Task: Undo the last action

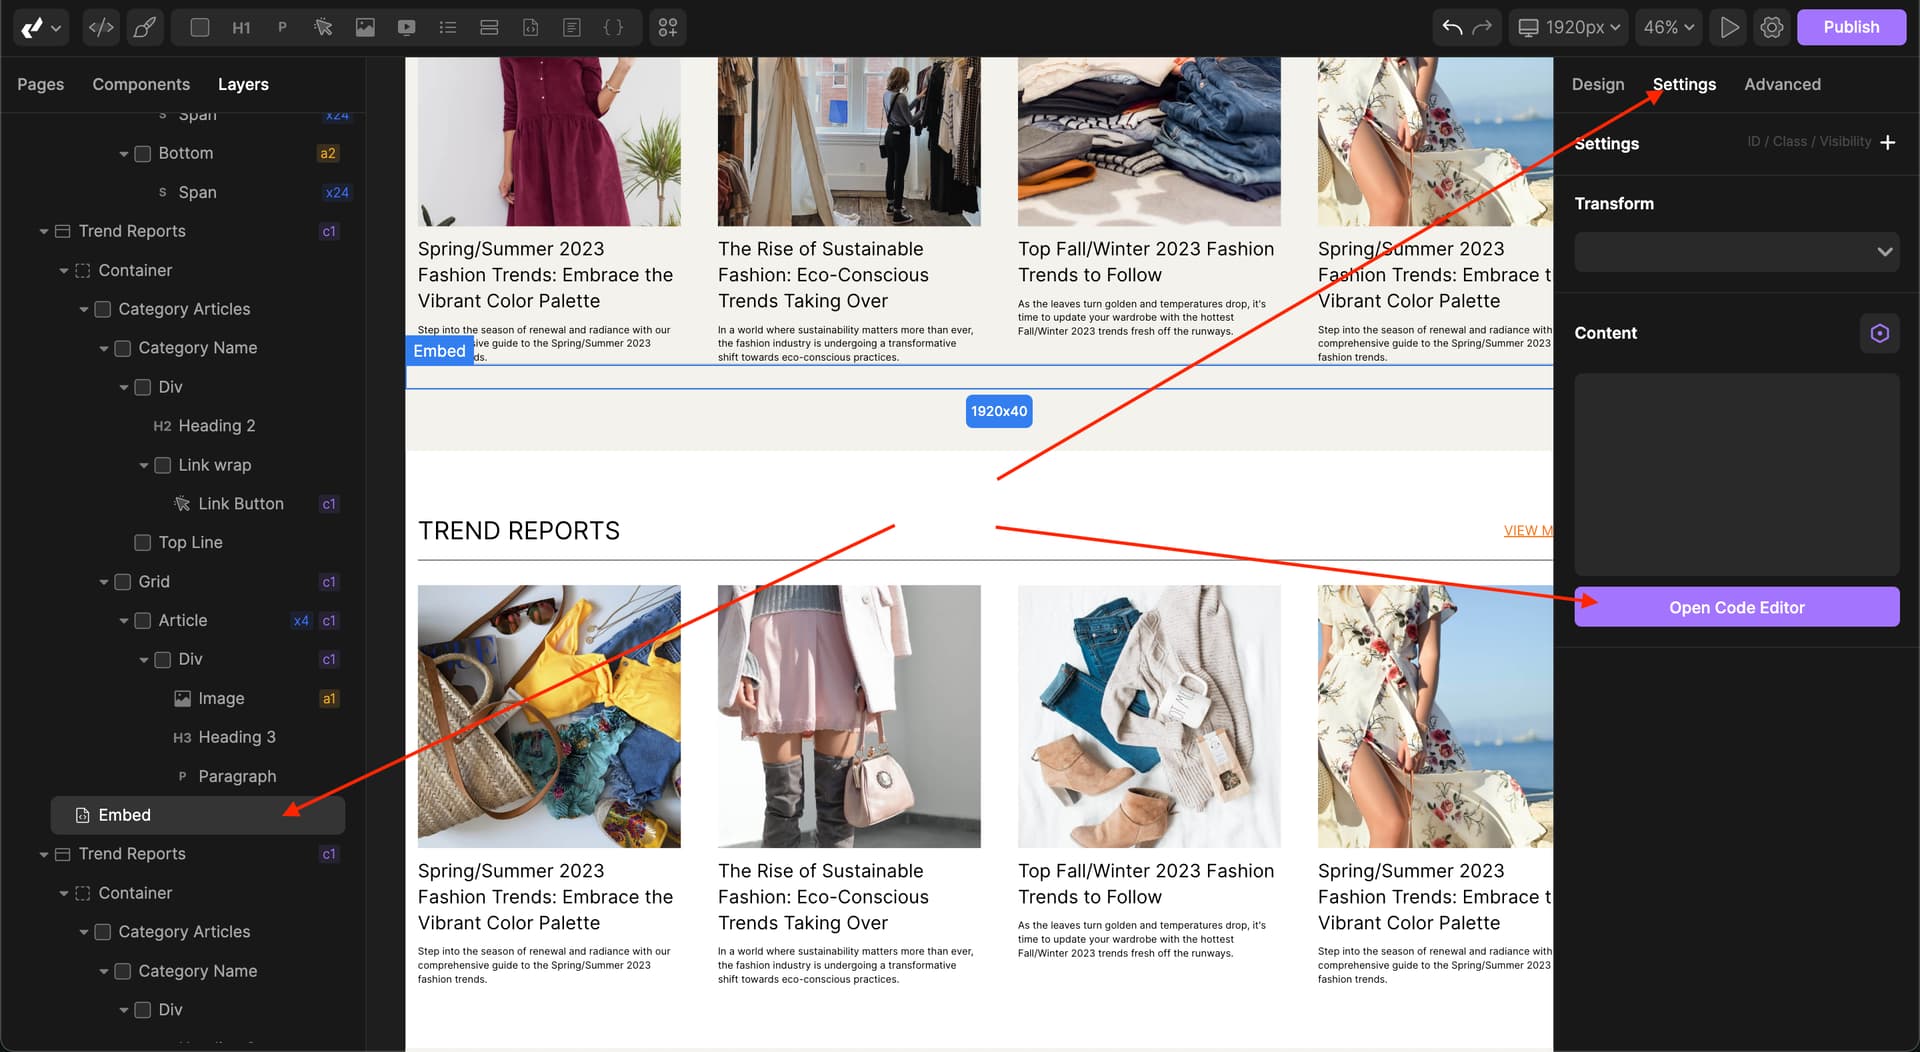Action: [x=1452, y=27]
